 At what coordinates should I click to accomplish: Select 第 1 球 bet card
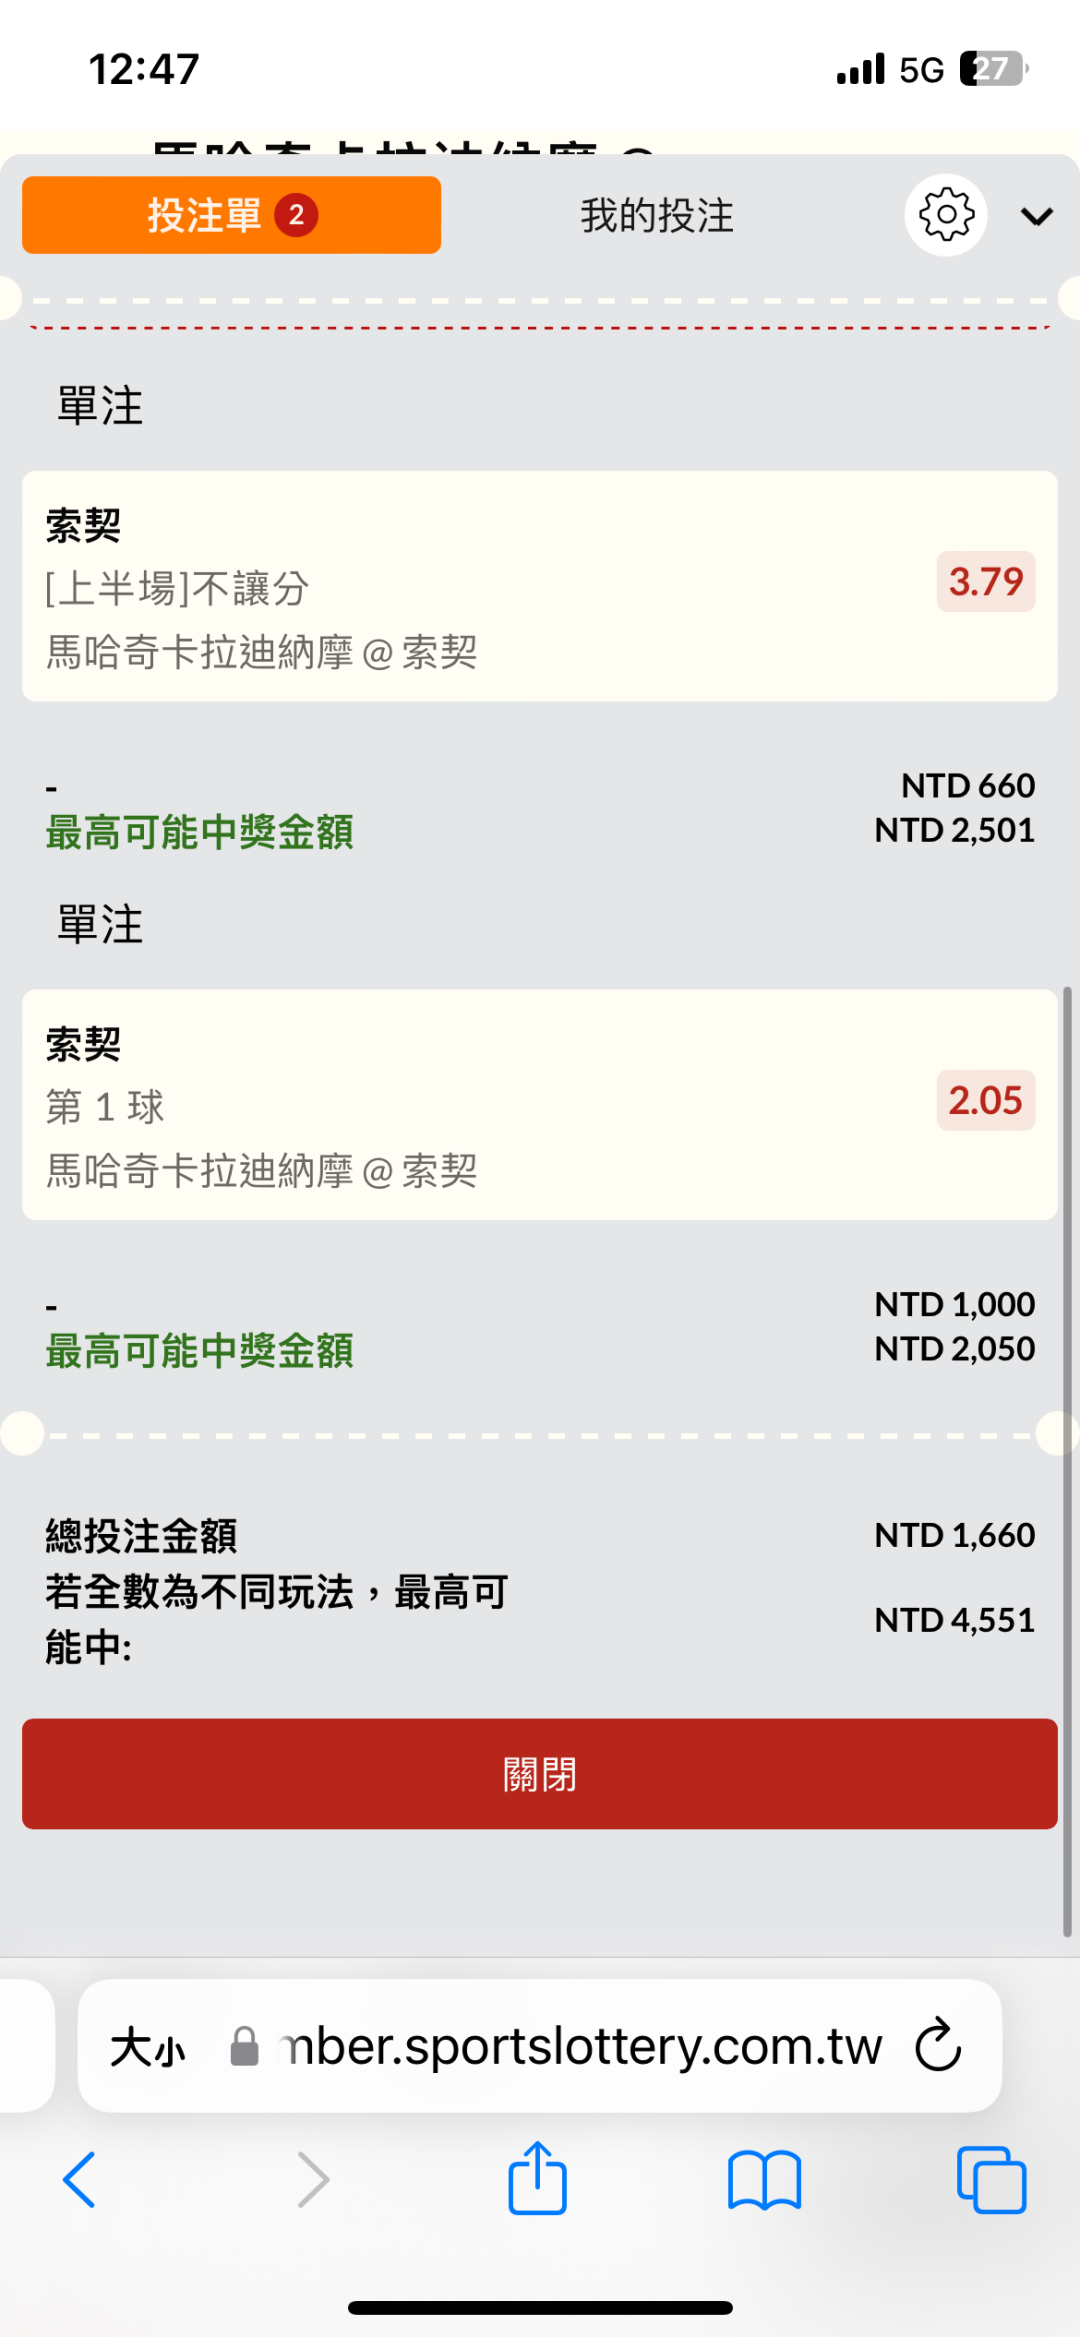tap(480, 1105)
